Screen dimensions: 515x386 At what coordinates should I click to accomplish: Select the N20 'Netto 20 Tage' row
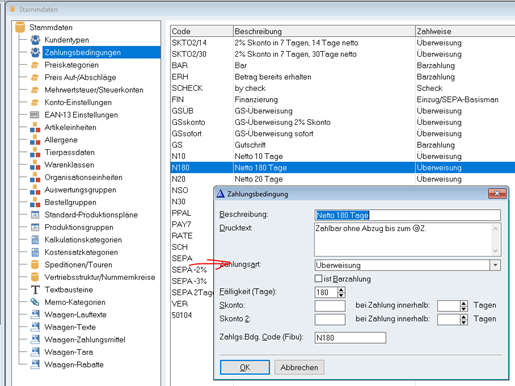pos(343,179)
